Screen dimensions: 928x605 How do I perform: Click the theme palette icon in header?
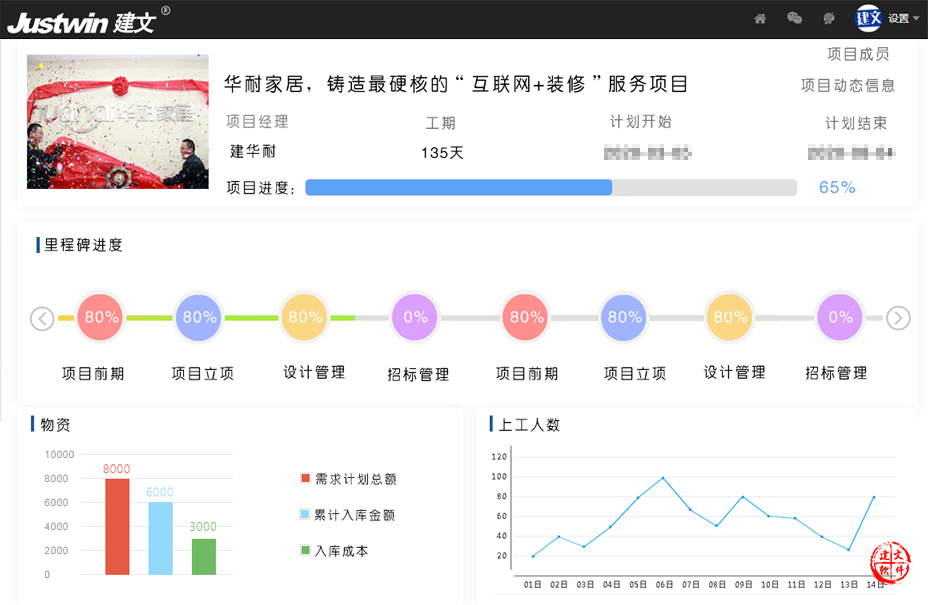point(829,18)
